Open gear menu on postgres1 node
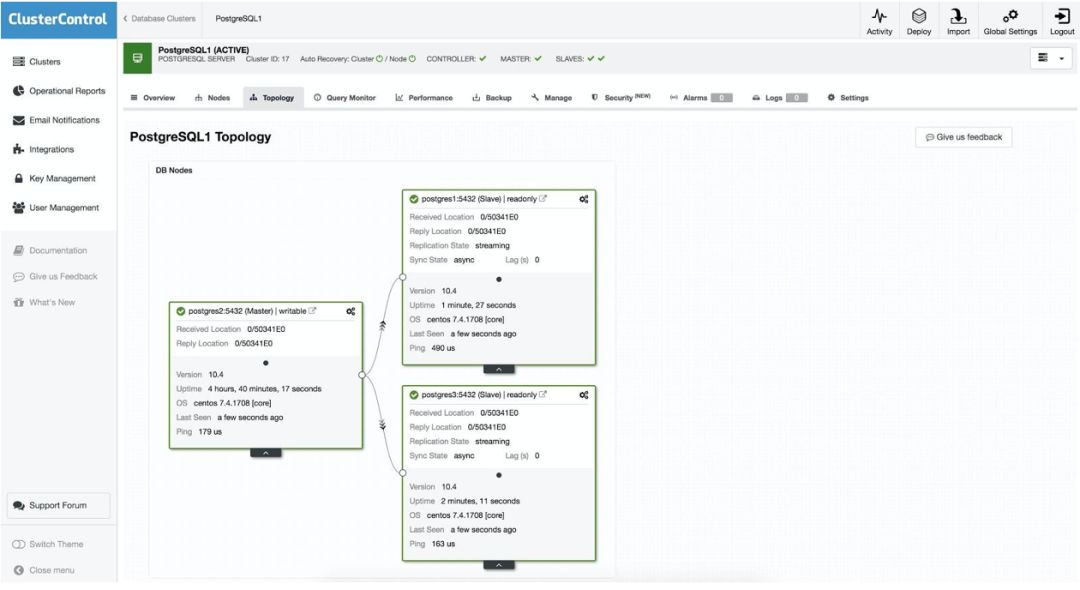Viewport: 1080px width, 590px height. click(x=583, y=199)
